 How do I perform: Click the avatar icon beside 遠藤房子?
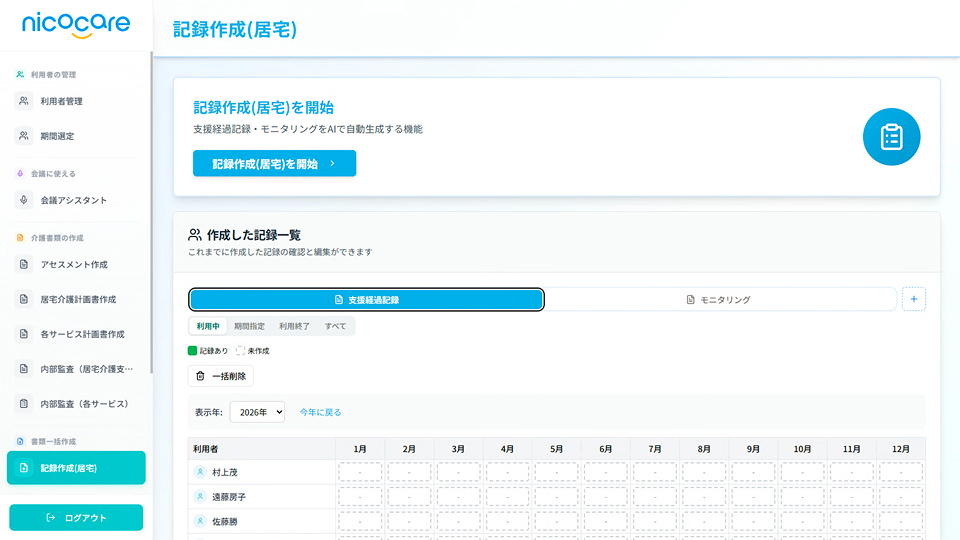(x=200, y=497)
